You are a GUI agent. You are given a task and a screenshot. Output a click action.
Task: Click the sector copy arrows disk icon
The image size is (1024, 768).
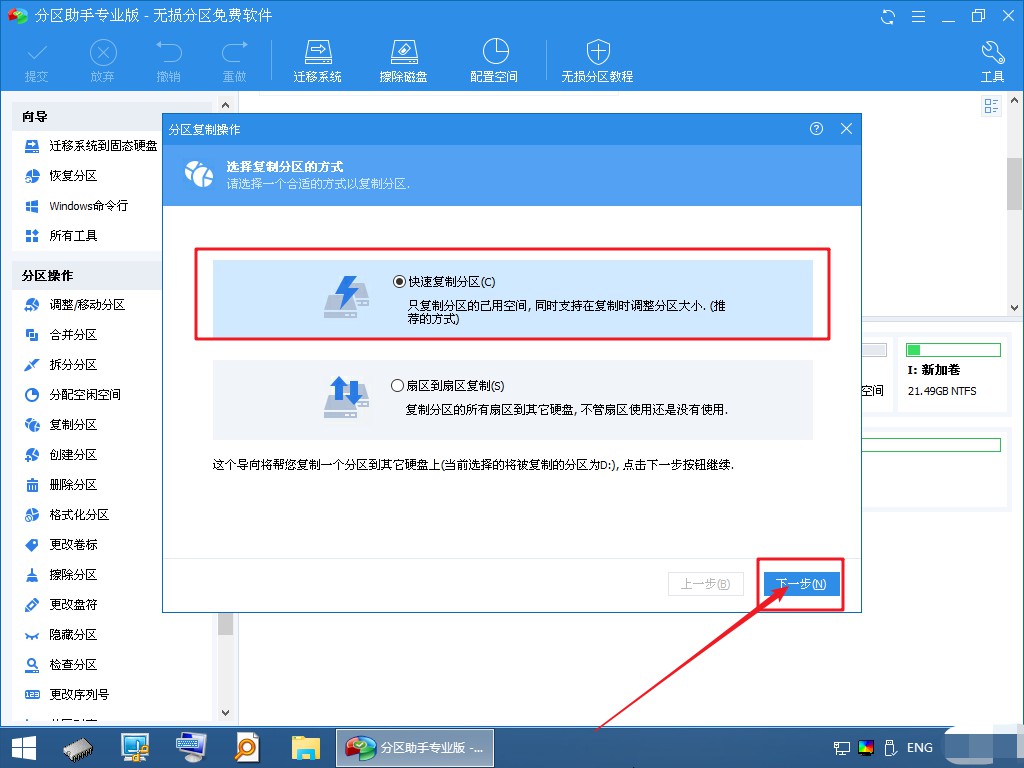point(347,397)
